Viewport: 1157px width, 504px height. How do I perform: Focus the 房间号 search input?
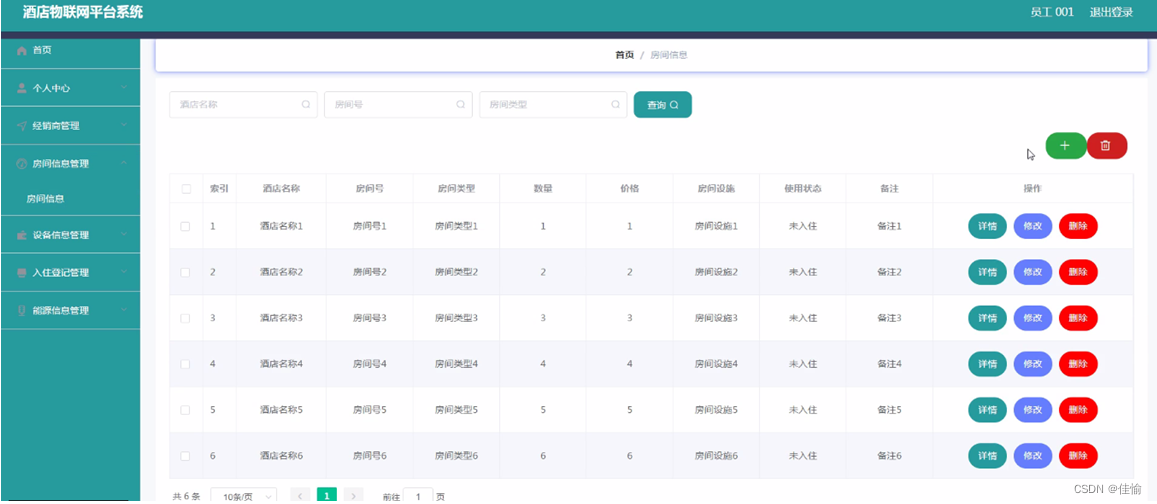point(398,105)
